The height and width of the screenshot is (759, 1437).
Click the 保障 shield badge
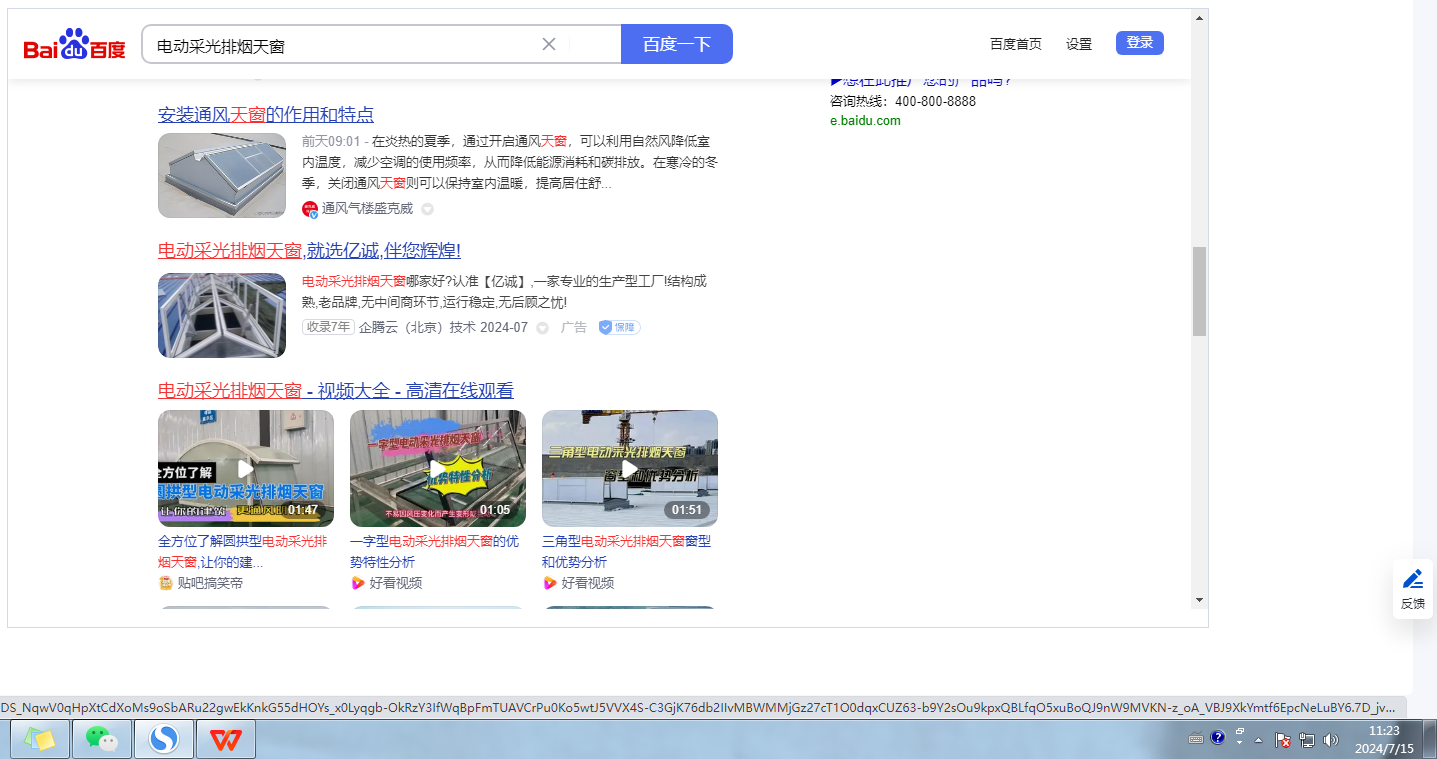619,327
